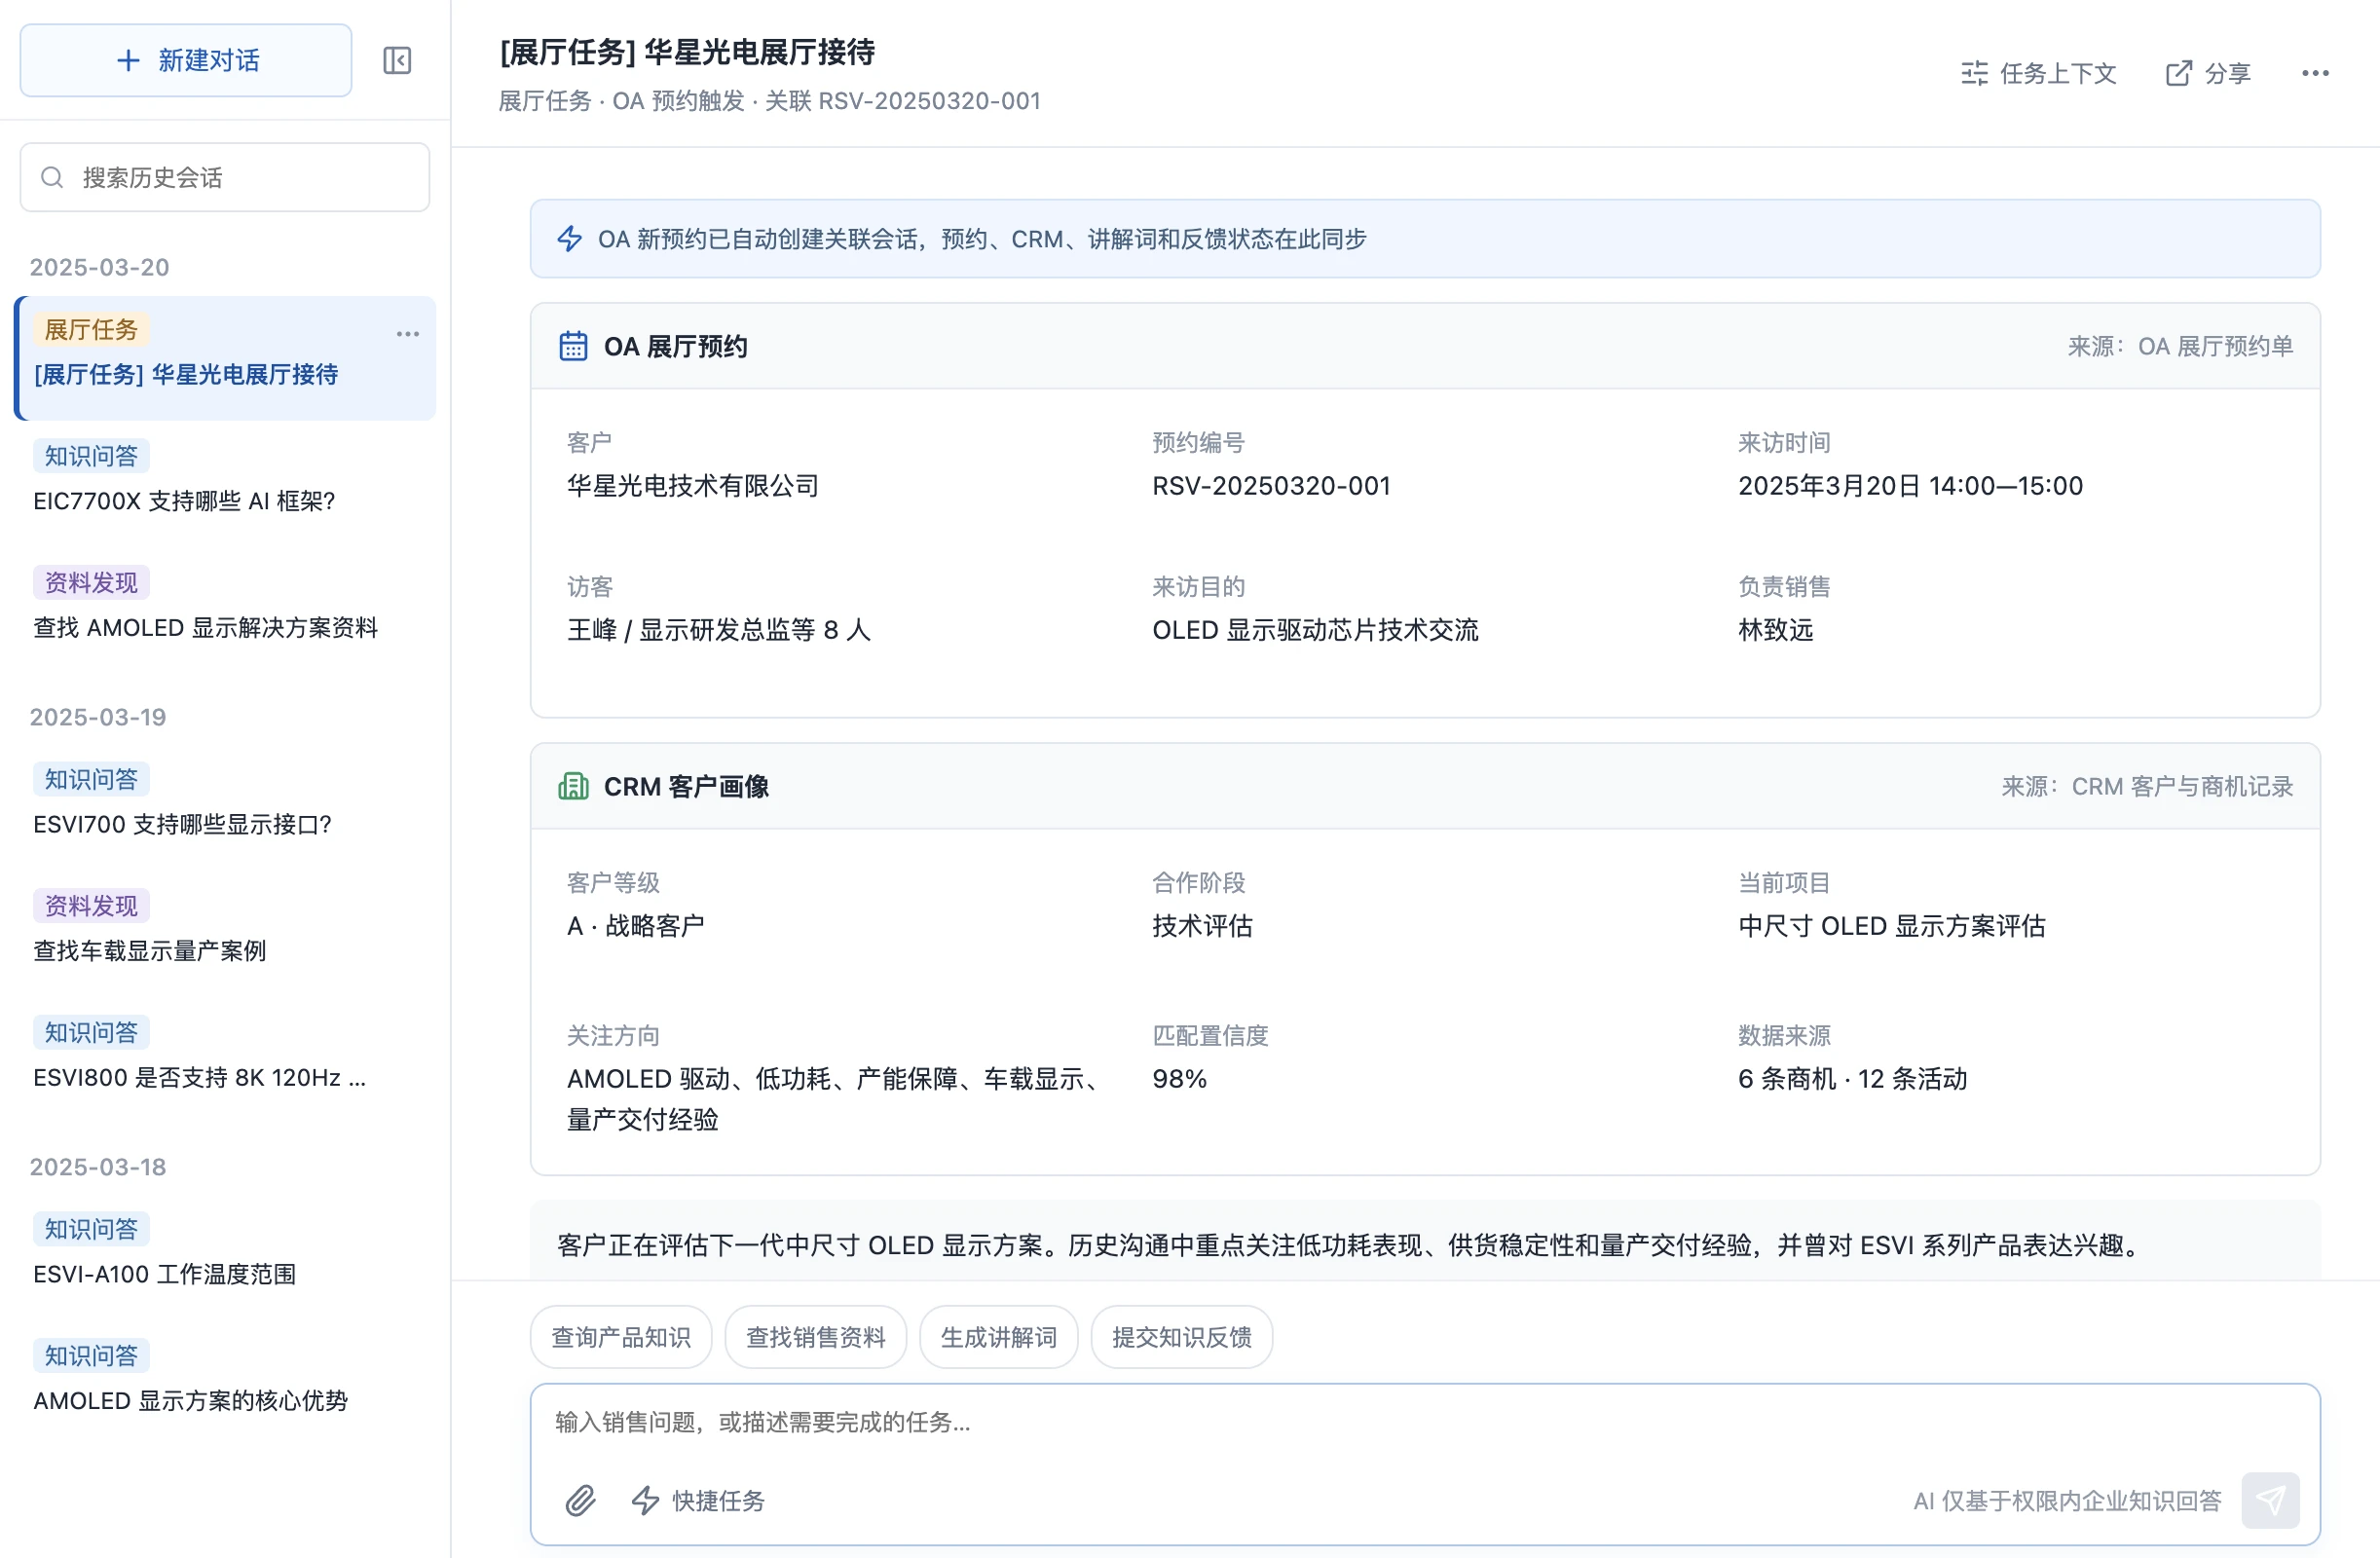Click the calendar icon beside OA 展厅预约
Viewport: 2380px width, 1558px height.
point(573,346)
